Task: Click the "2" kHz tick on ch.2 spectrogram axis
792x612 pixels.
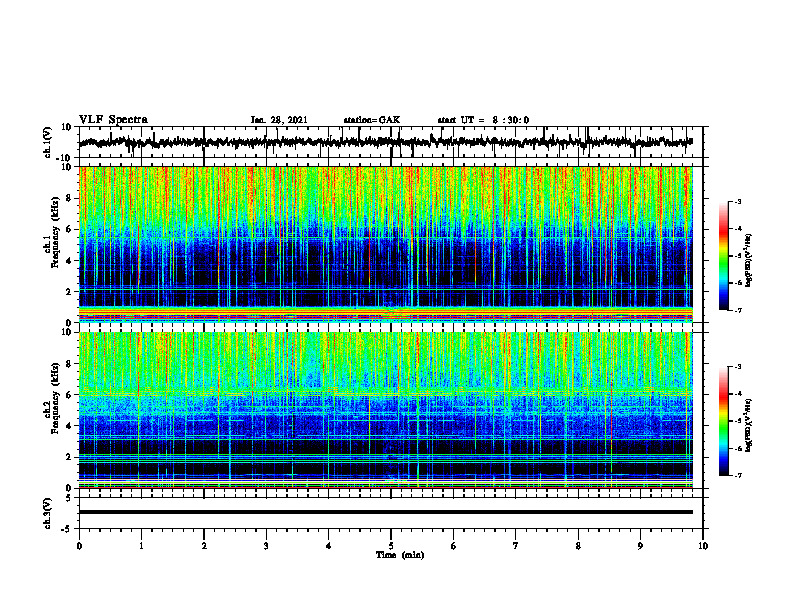Action: [70, 457]
